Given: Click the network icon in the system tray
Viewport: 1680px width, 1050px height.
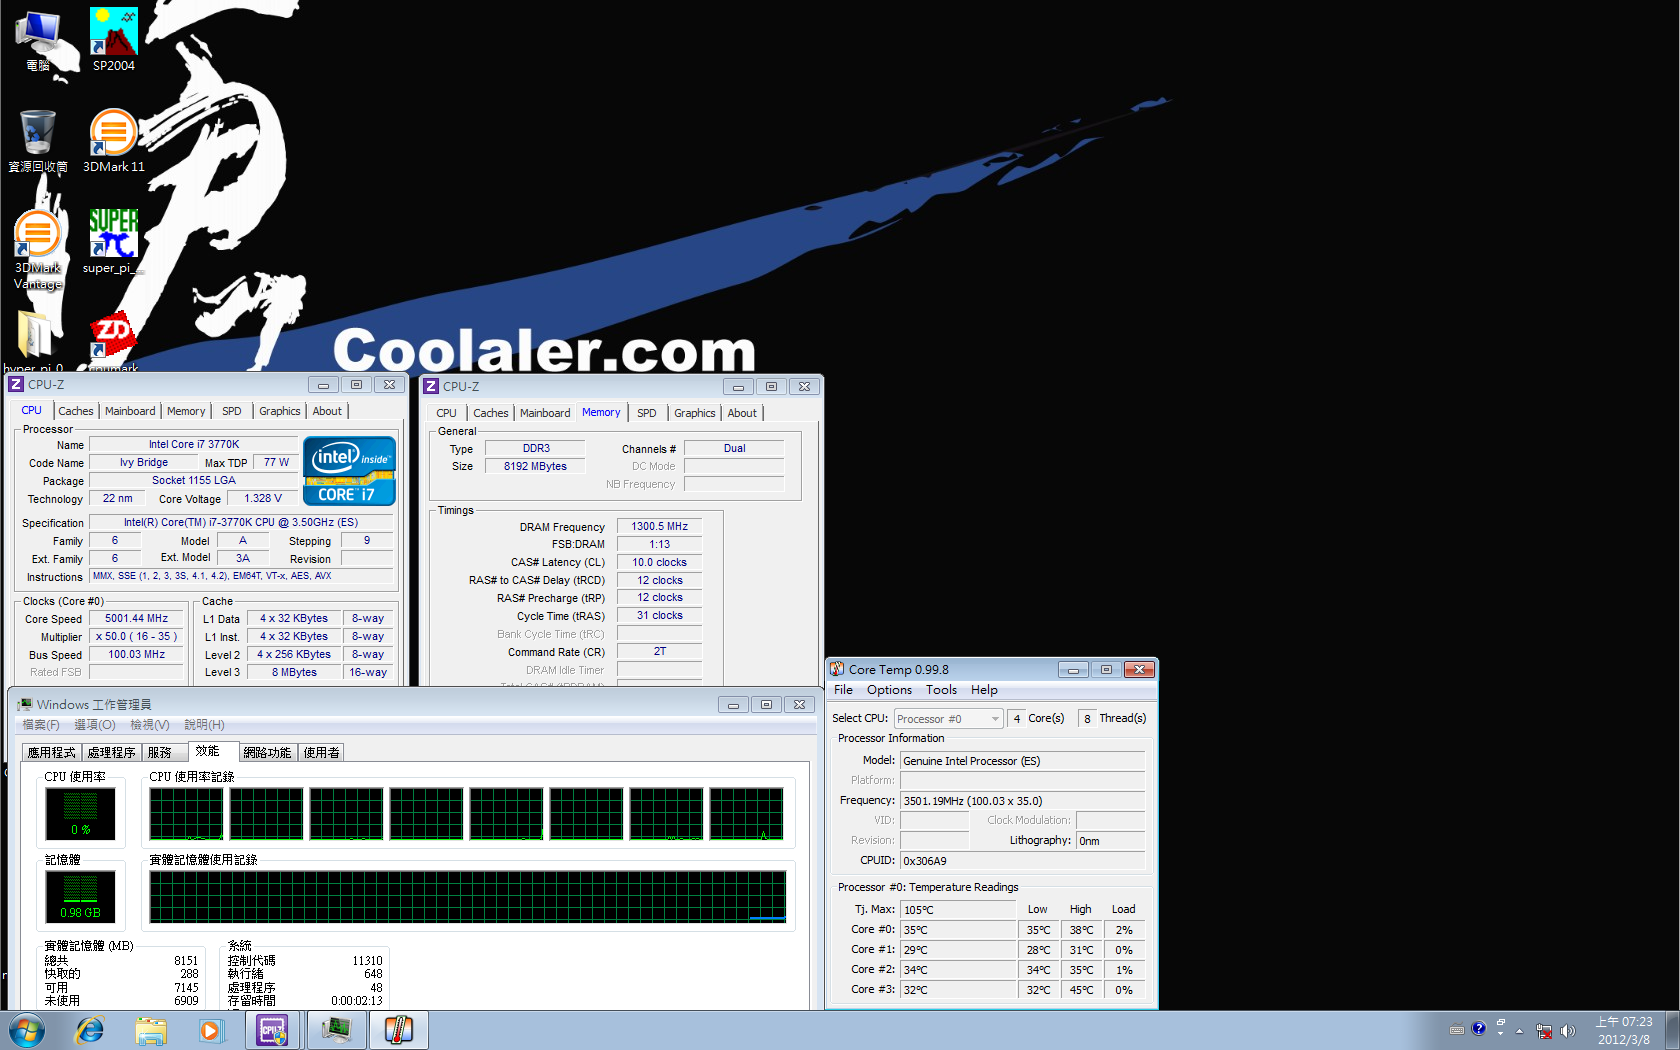Looking at the screenshot, I should [x=1544, y=1031].
